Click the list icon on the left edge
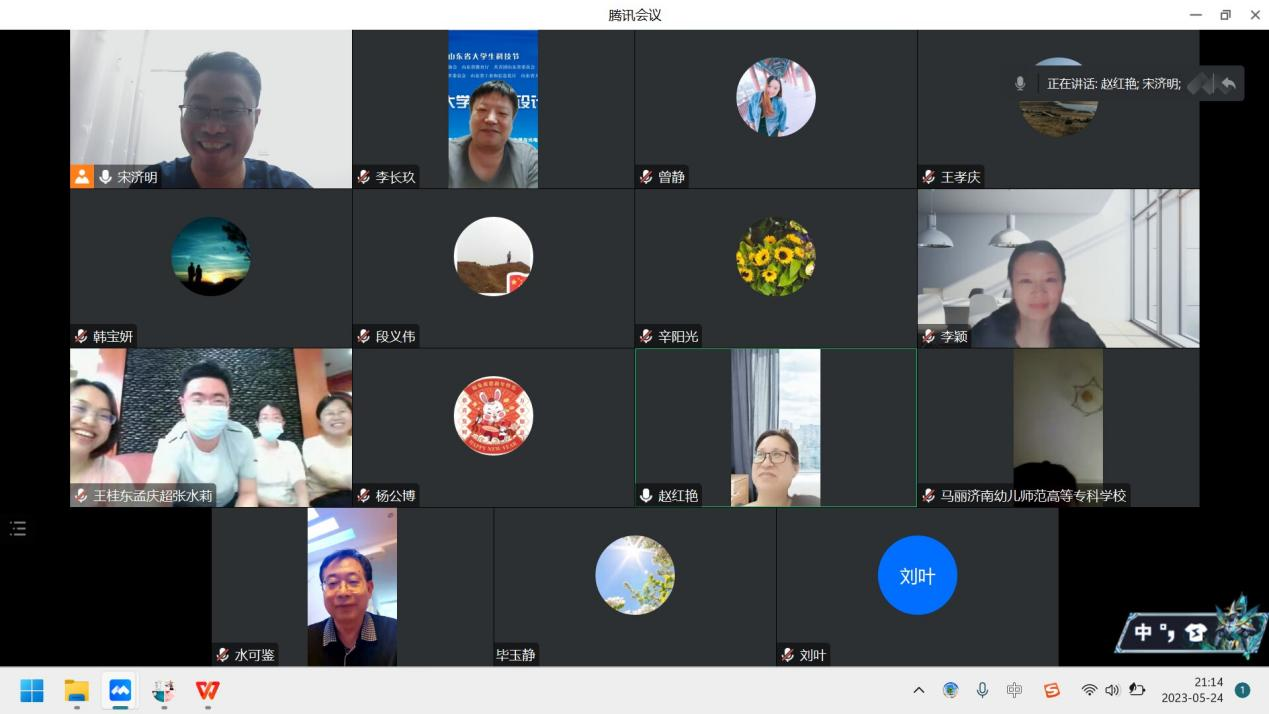 pos(18,528)
